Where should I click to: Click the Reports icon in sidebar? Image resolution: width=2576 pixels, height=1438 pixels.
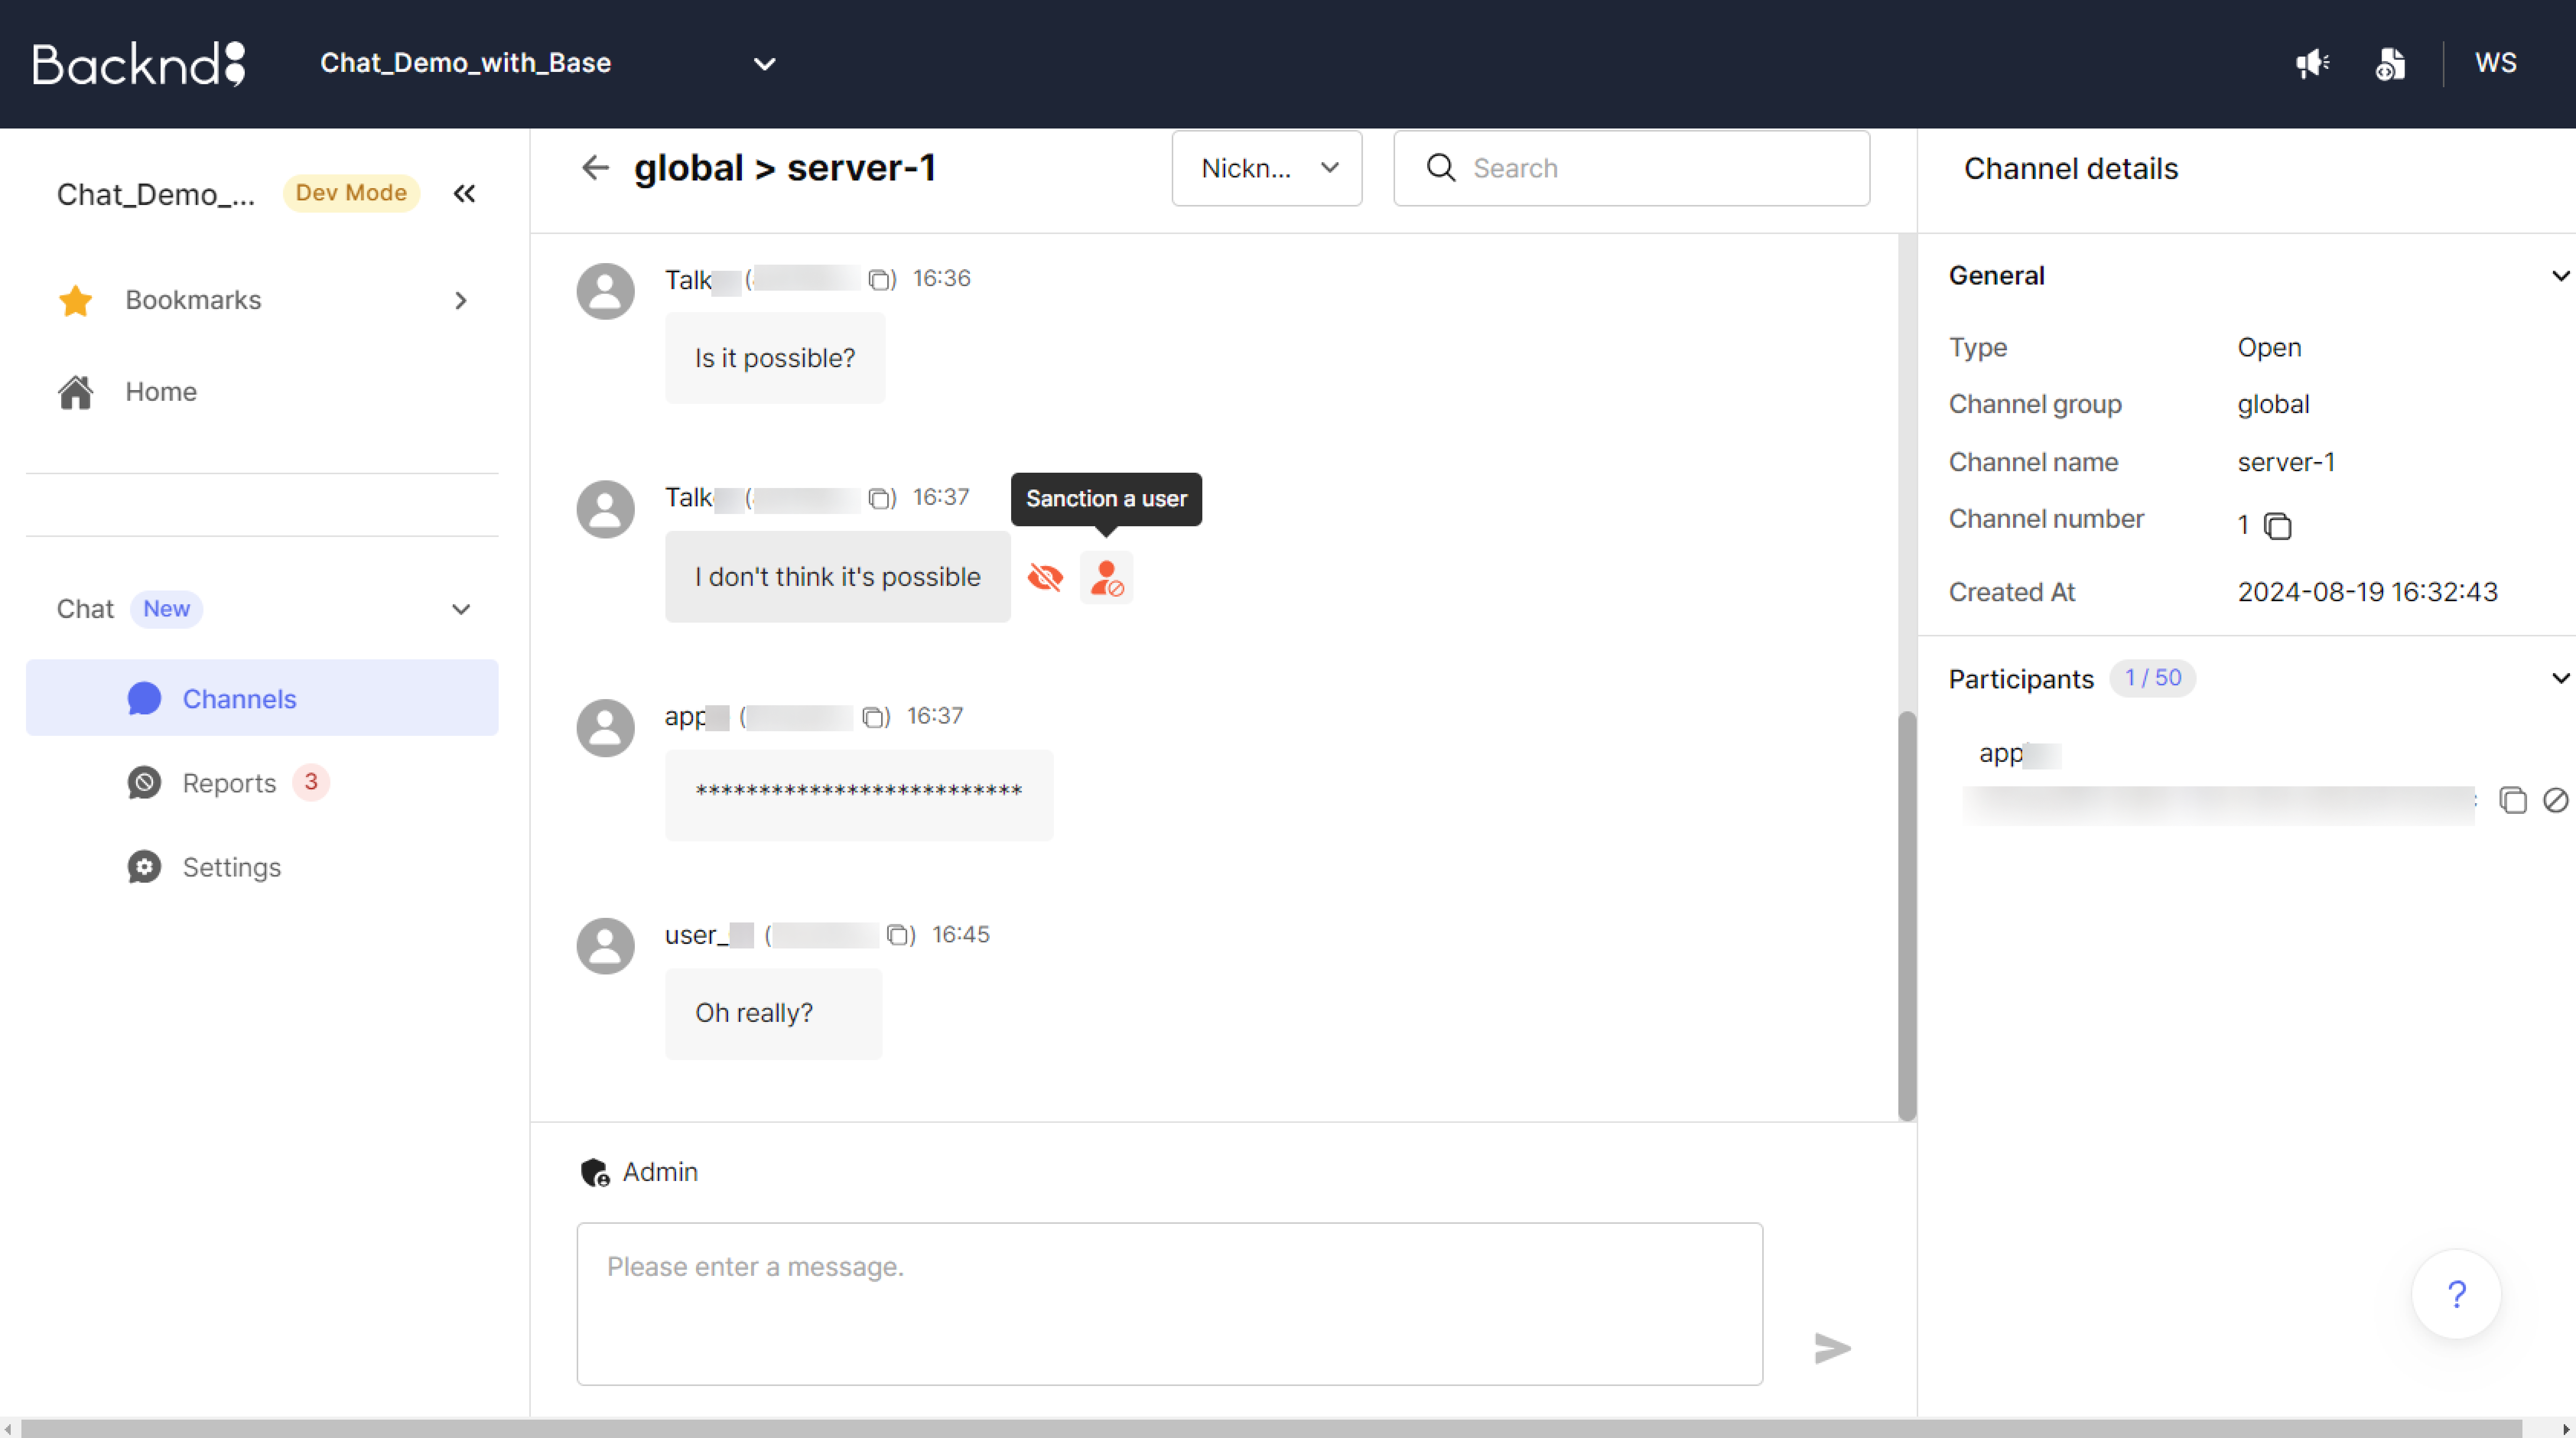(144, 782)
